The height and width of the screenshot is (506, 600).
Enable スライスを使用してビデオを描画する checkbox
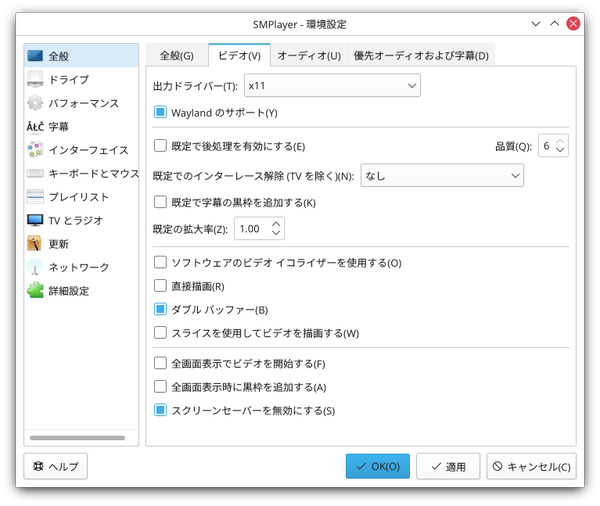160,333
